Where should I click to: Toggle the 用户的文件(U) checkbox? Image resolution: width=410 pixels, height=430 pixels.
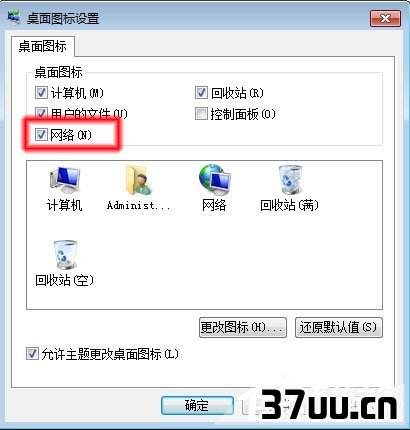tap(41, 114)
